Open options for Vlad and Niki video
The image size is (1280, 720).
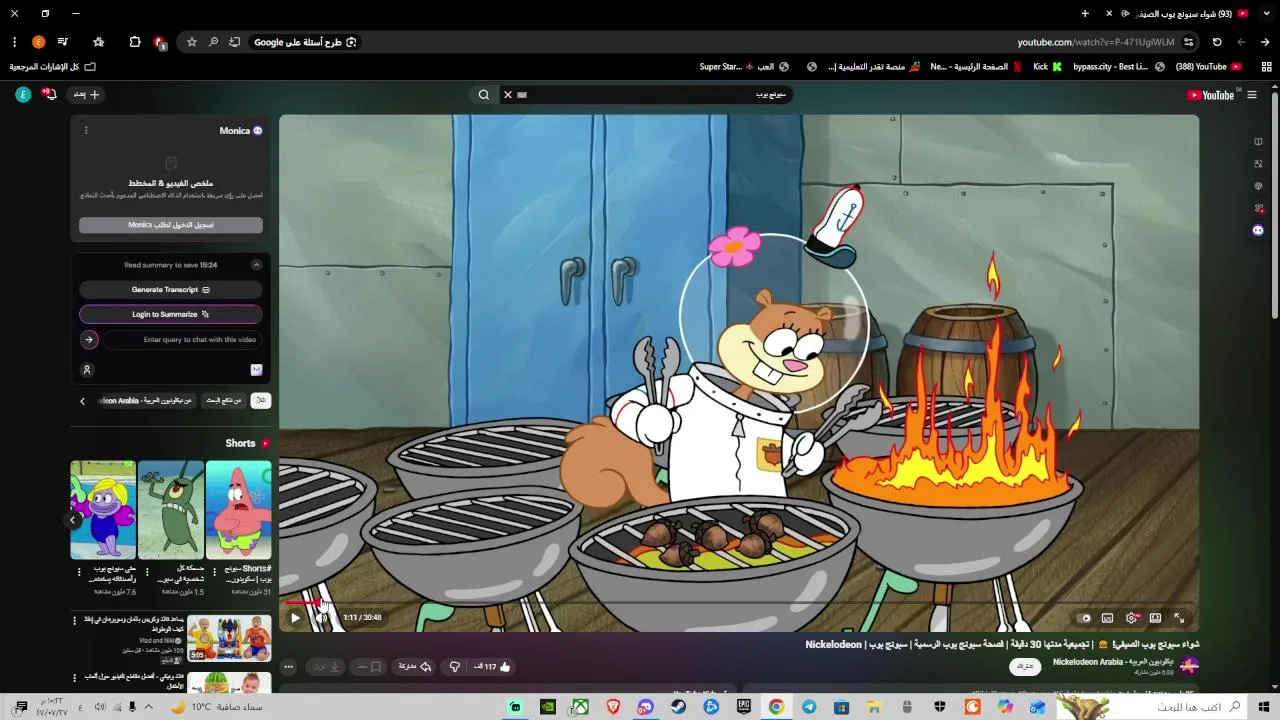(x=74, y=621)
